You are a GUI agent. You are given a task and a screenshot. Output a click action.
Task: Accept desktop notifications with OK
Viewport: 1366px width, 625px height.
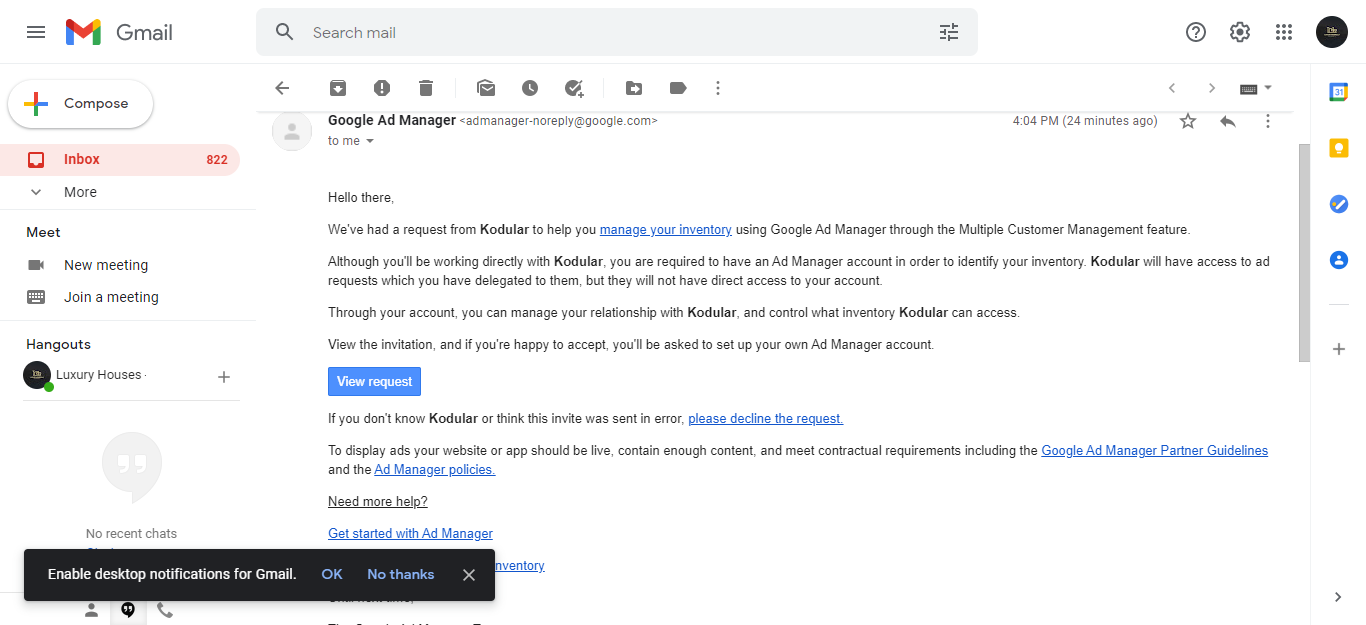(x=332, y=574)
